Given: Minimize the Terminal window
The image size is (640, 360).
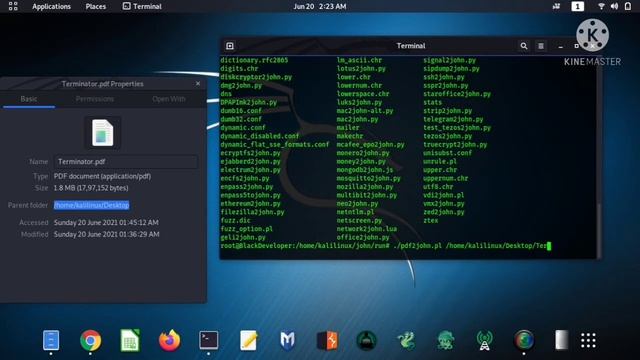Looking at the screenshot, I should (560, 47).
